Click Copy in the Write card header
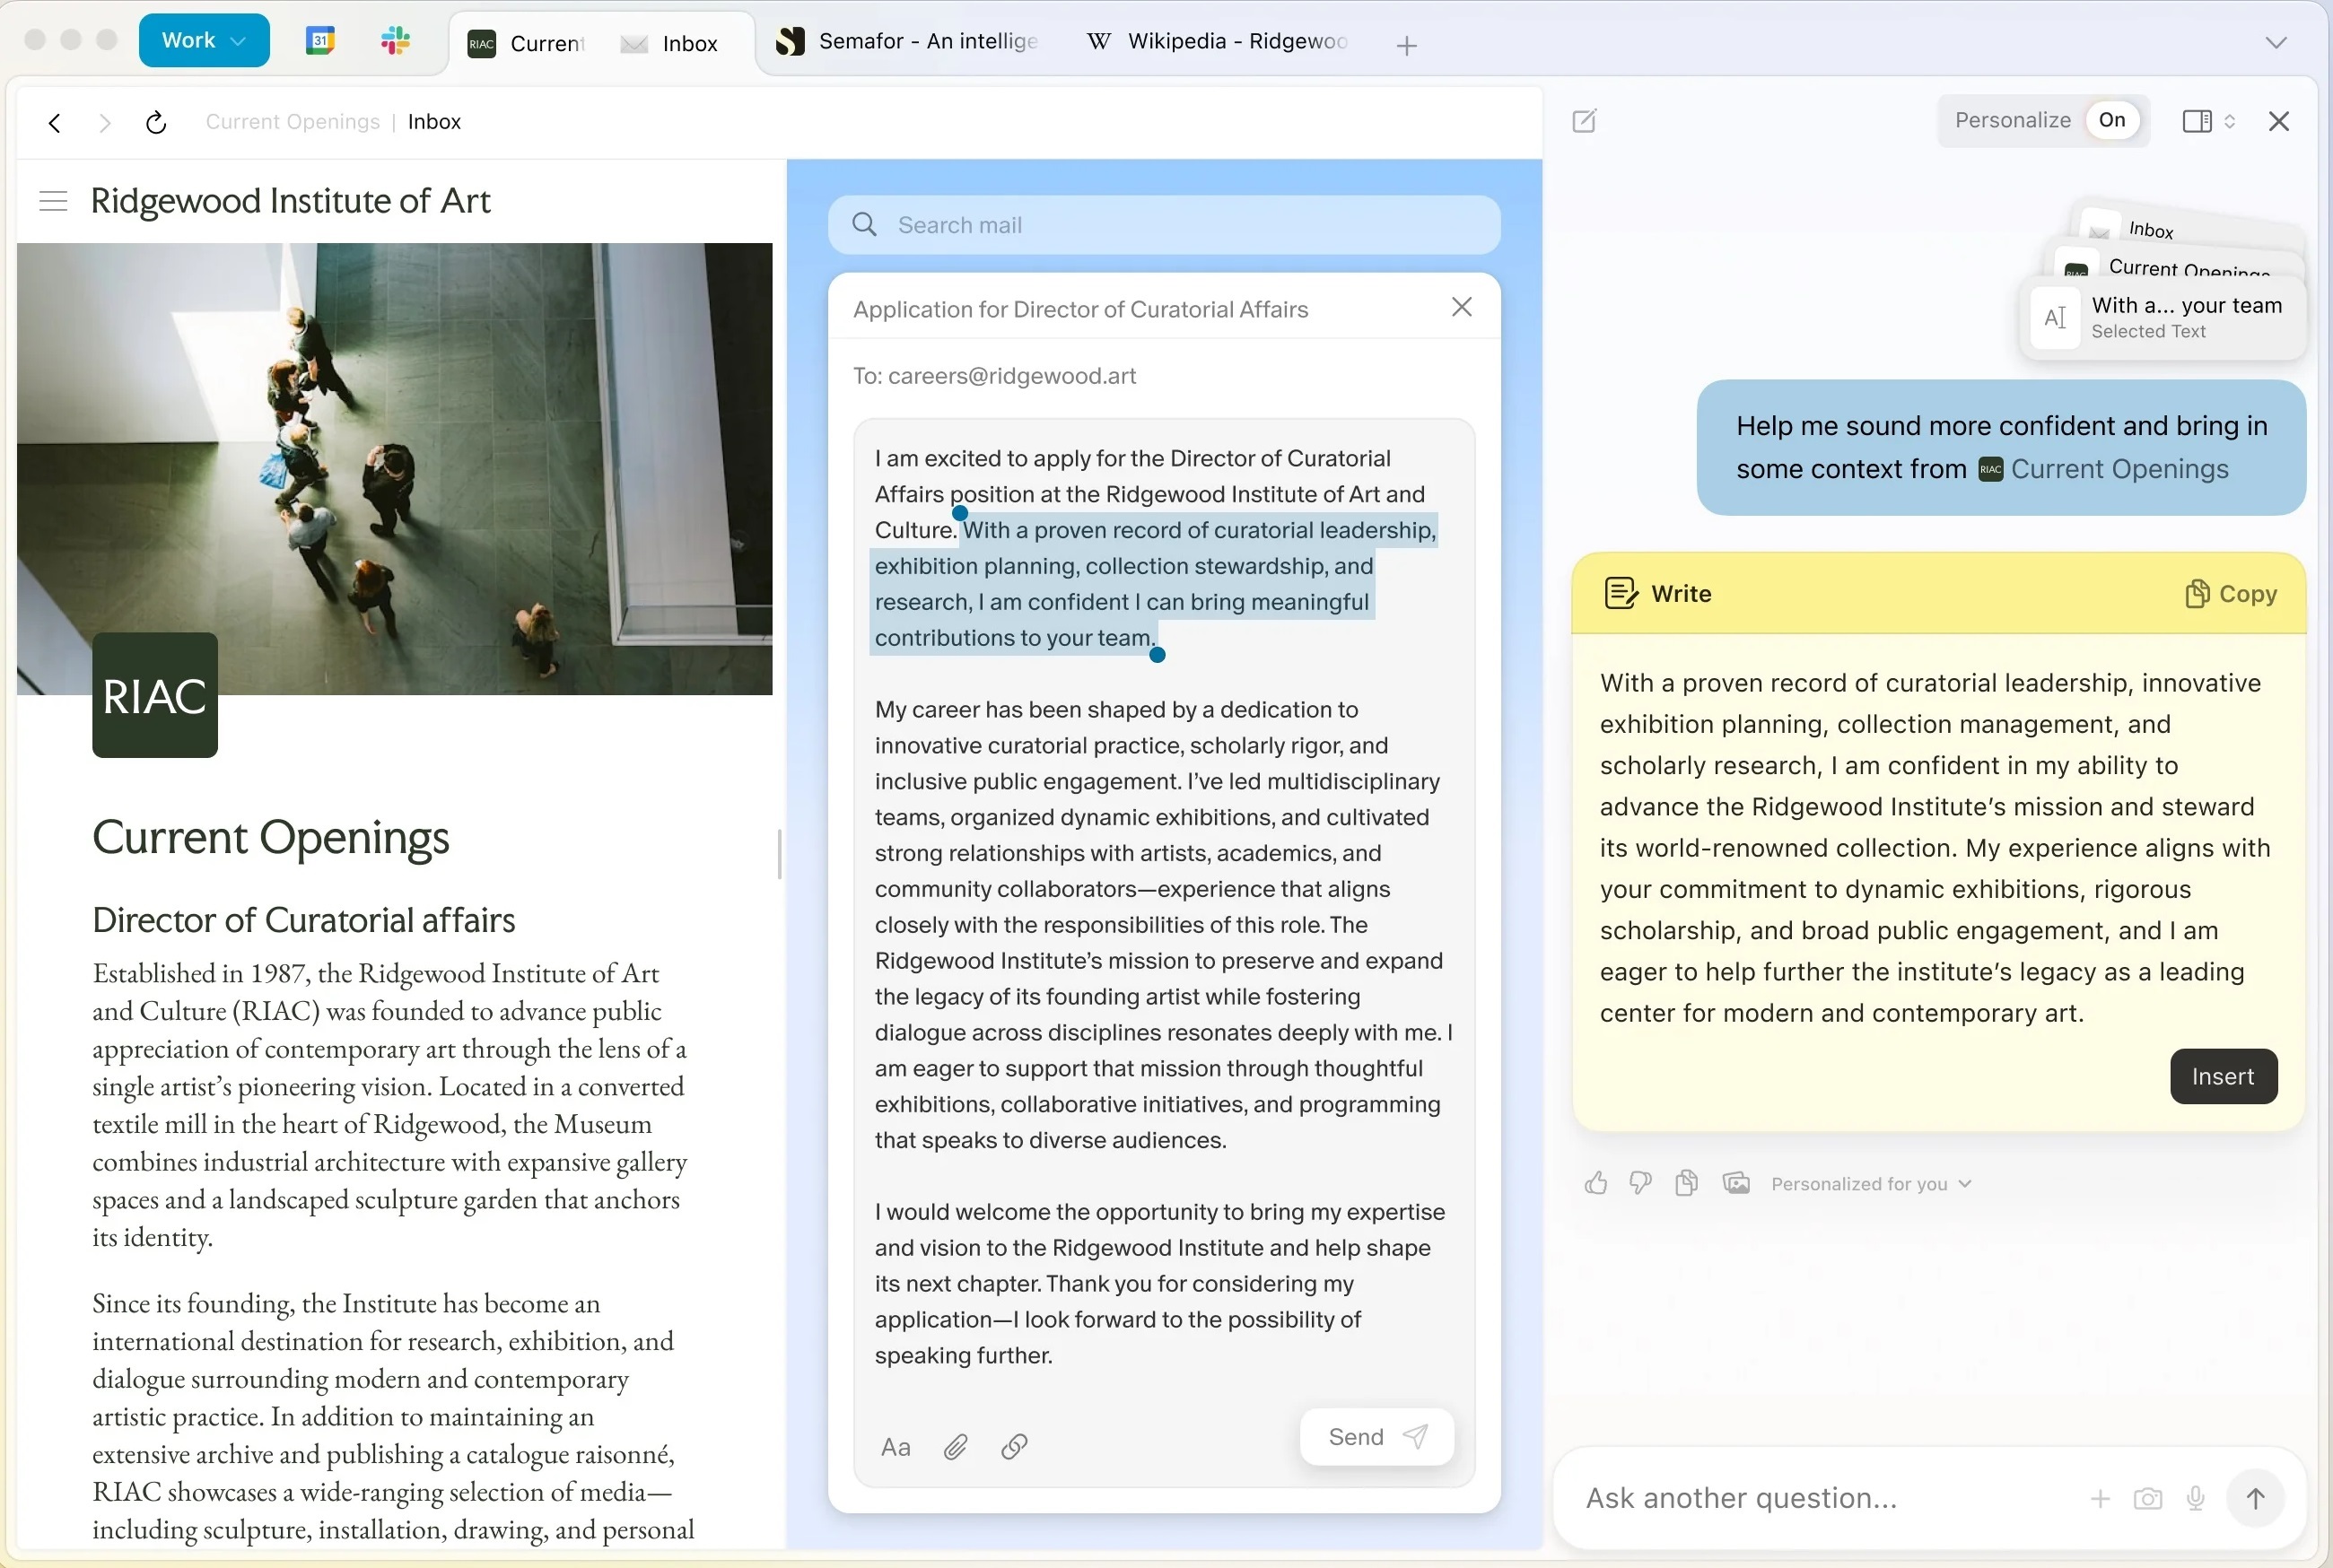 [2230, 593]
